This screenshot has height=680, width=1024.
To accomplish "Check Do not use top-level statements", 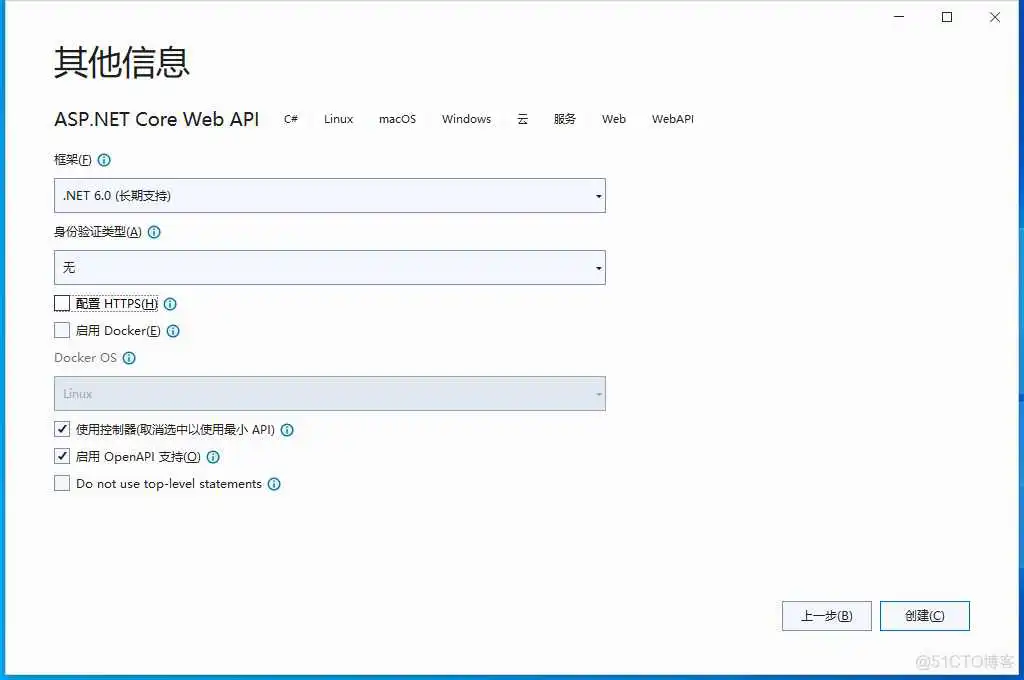I will (61, 483).
